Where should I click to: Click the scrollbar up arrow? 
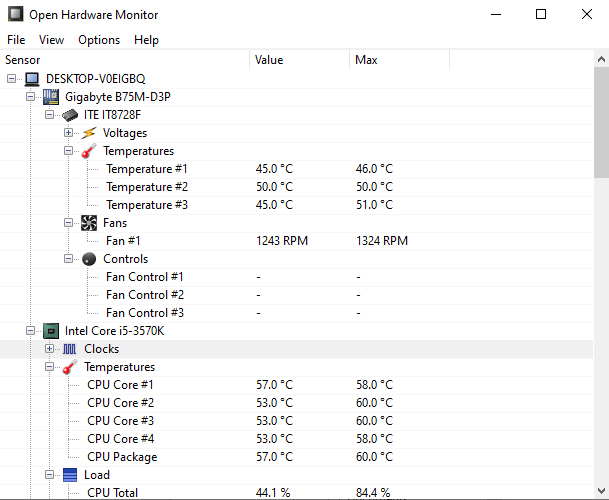(601, 59)
